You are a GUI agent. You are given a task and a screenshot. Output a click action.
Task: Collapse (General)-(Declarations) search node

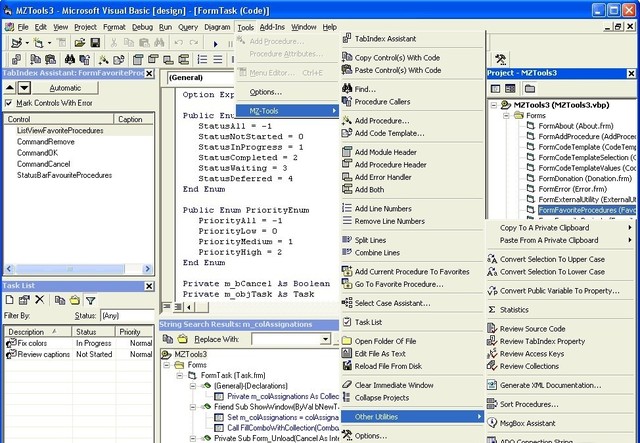[x=193, y=386]
